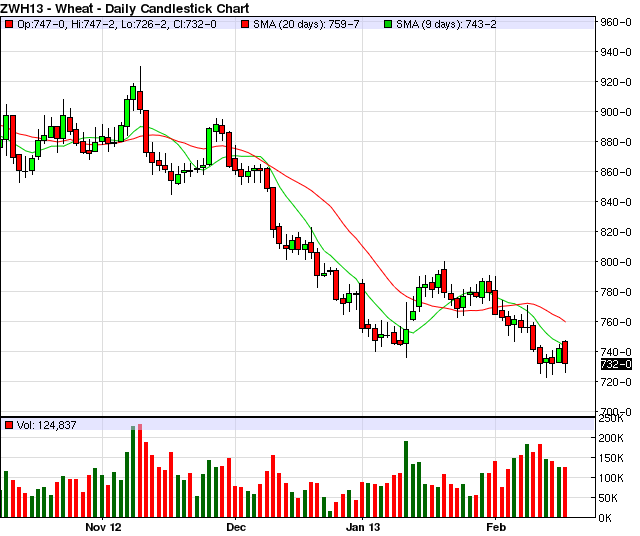Click the Vol: 124,837 label
Screen dimensions: 640x536
[x=47, y=425]
